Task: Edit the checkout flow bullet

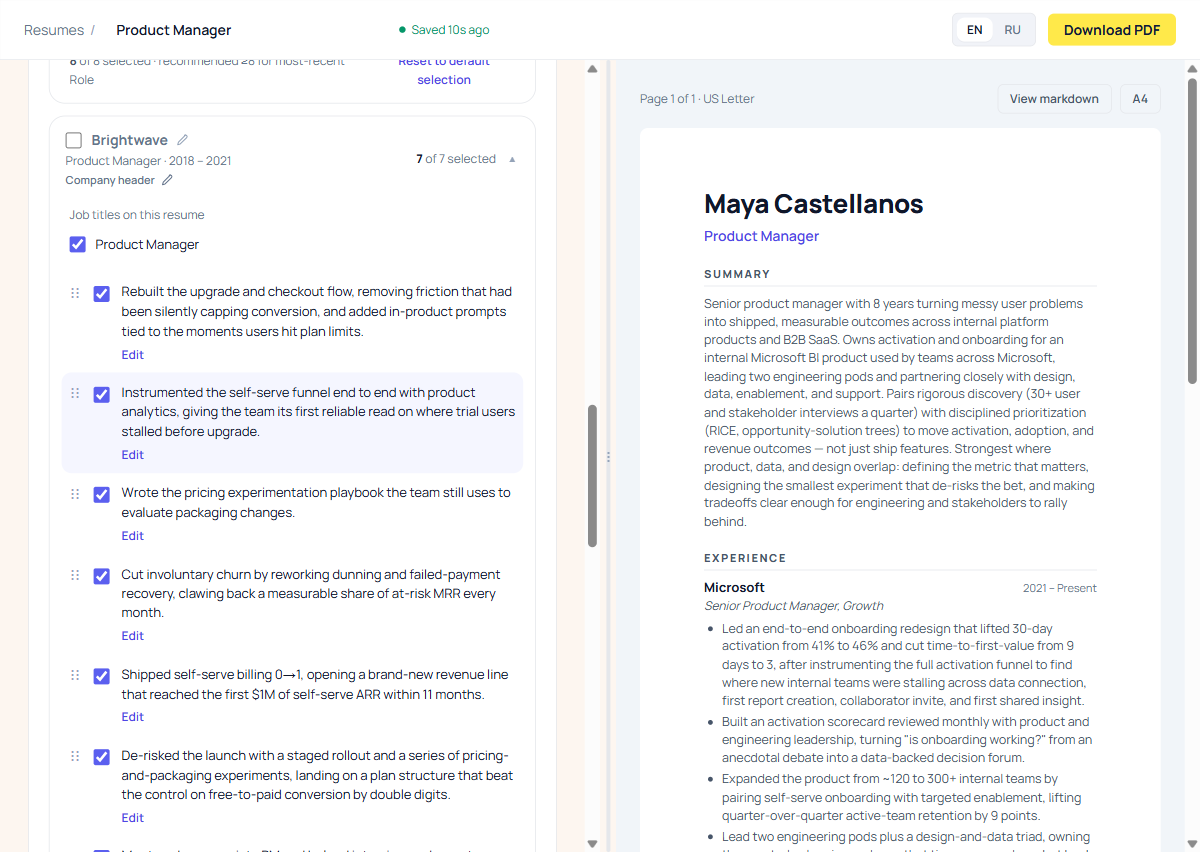Action: pyautogui.click(x=133, y=355)
